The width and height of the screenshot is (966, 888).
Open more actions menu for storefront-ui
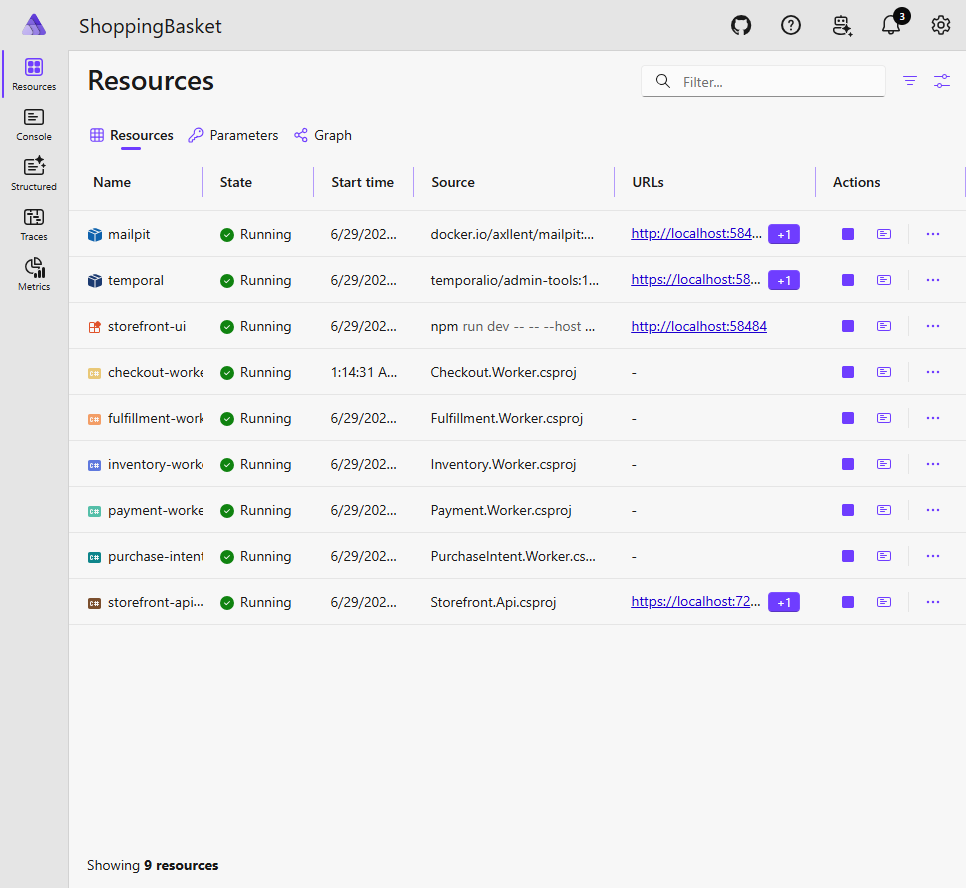point(933,326)
